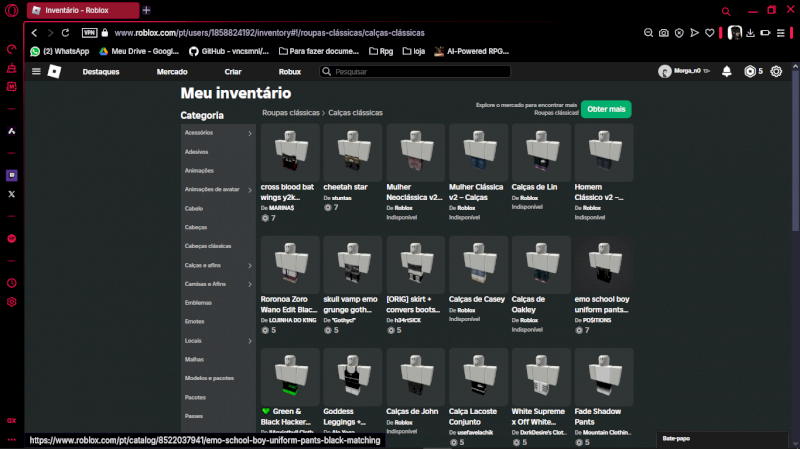Open Twitch in the Opera sidebar
800x449 pixels.
(x=12, y=175)
